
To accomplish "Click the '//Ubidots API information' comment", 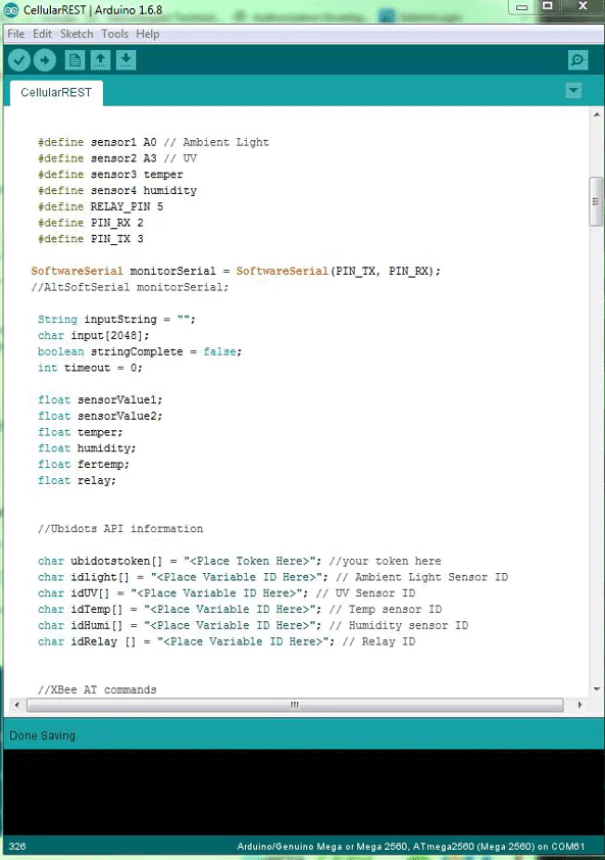I will pos(120,529).
